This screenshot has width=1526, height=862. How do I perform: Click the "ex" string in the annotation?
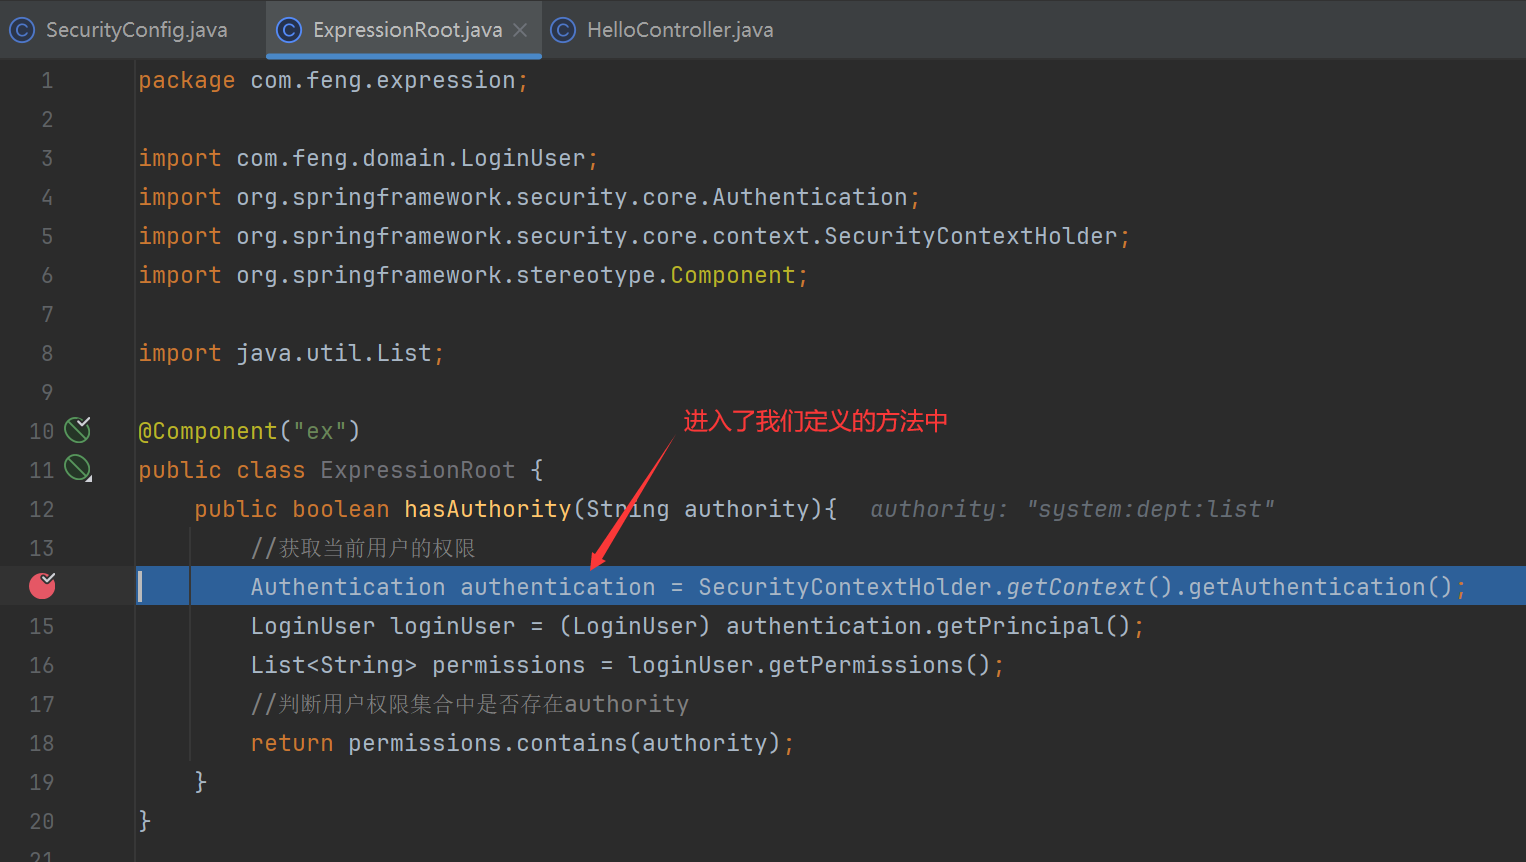(x=320, y=431)
